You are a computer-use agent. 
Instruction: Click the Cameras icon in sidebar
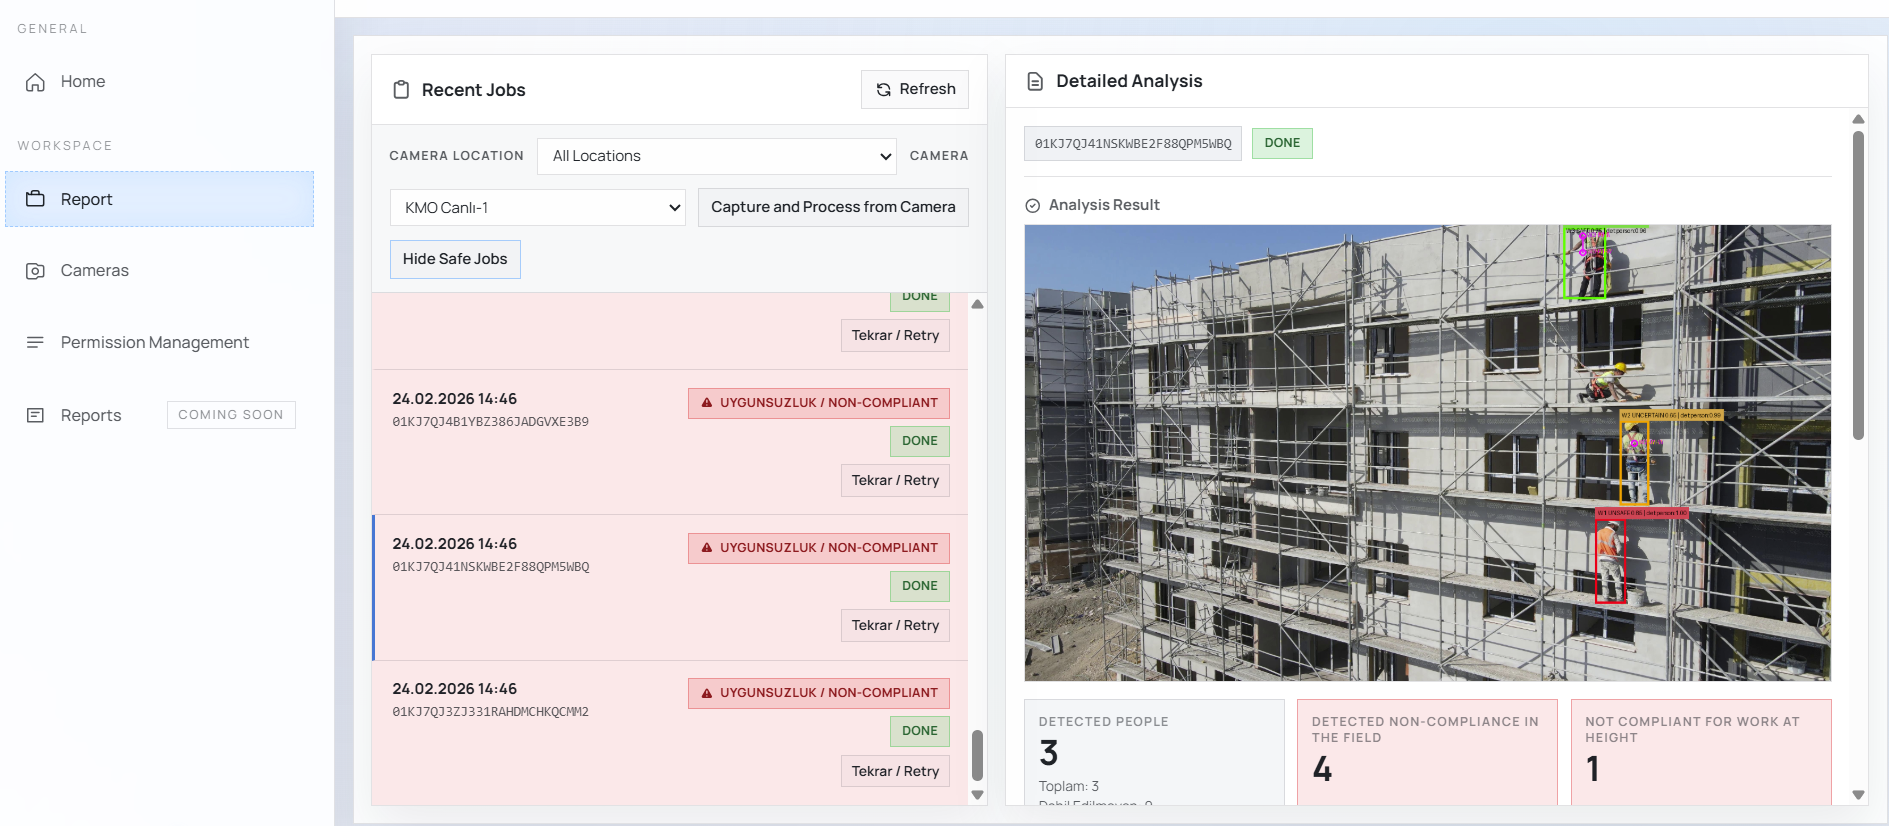tap(35, 271)
